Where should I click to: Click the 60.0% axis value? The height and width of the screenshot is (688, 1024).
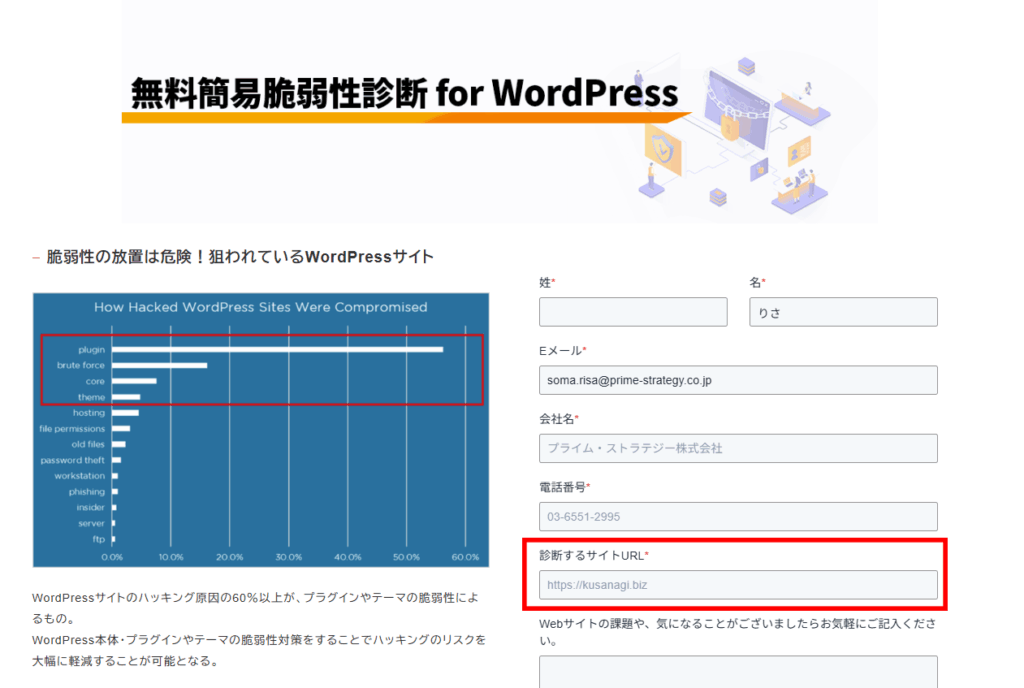(x=465, y=557)
